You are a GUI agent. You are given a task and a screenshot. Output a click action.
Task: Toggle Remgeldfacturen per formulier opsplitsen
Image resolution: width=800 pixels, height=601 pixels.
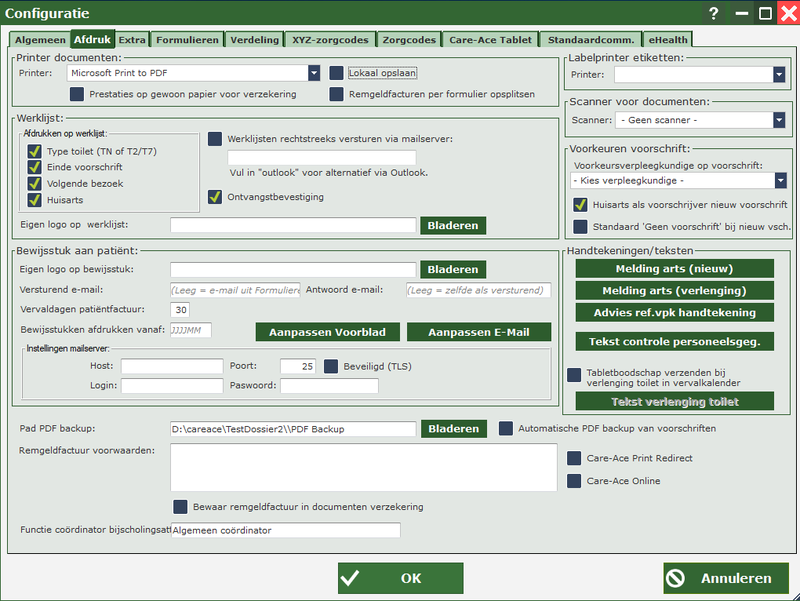336,94
